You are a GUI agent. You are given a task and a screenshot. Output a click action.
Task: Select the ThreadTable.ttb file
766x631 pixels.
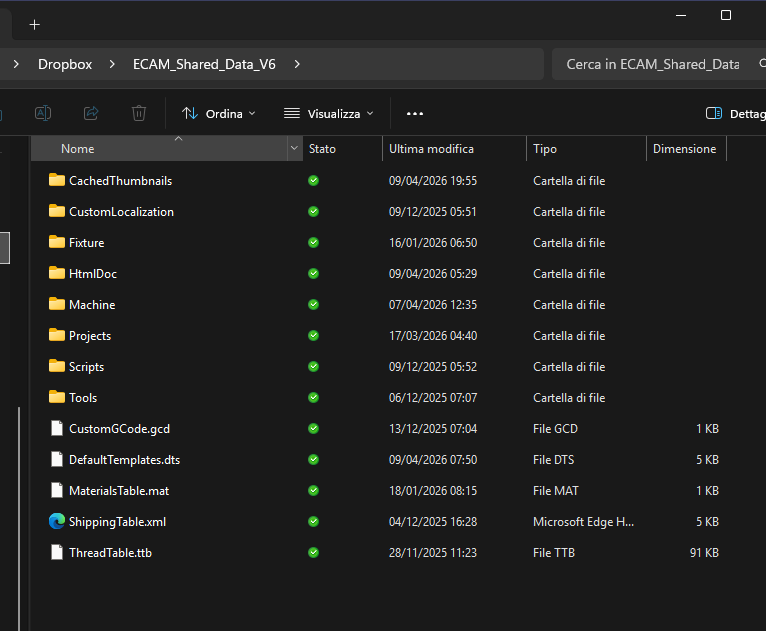pyautogui.click(x=110, y=552)
